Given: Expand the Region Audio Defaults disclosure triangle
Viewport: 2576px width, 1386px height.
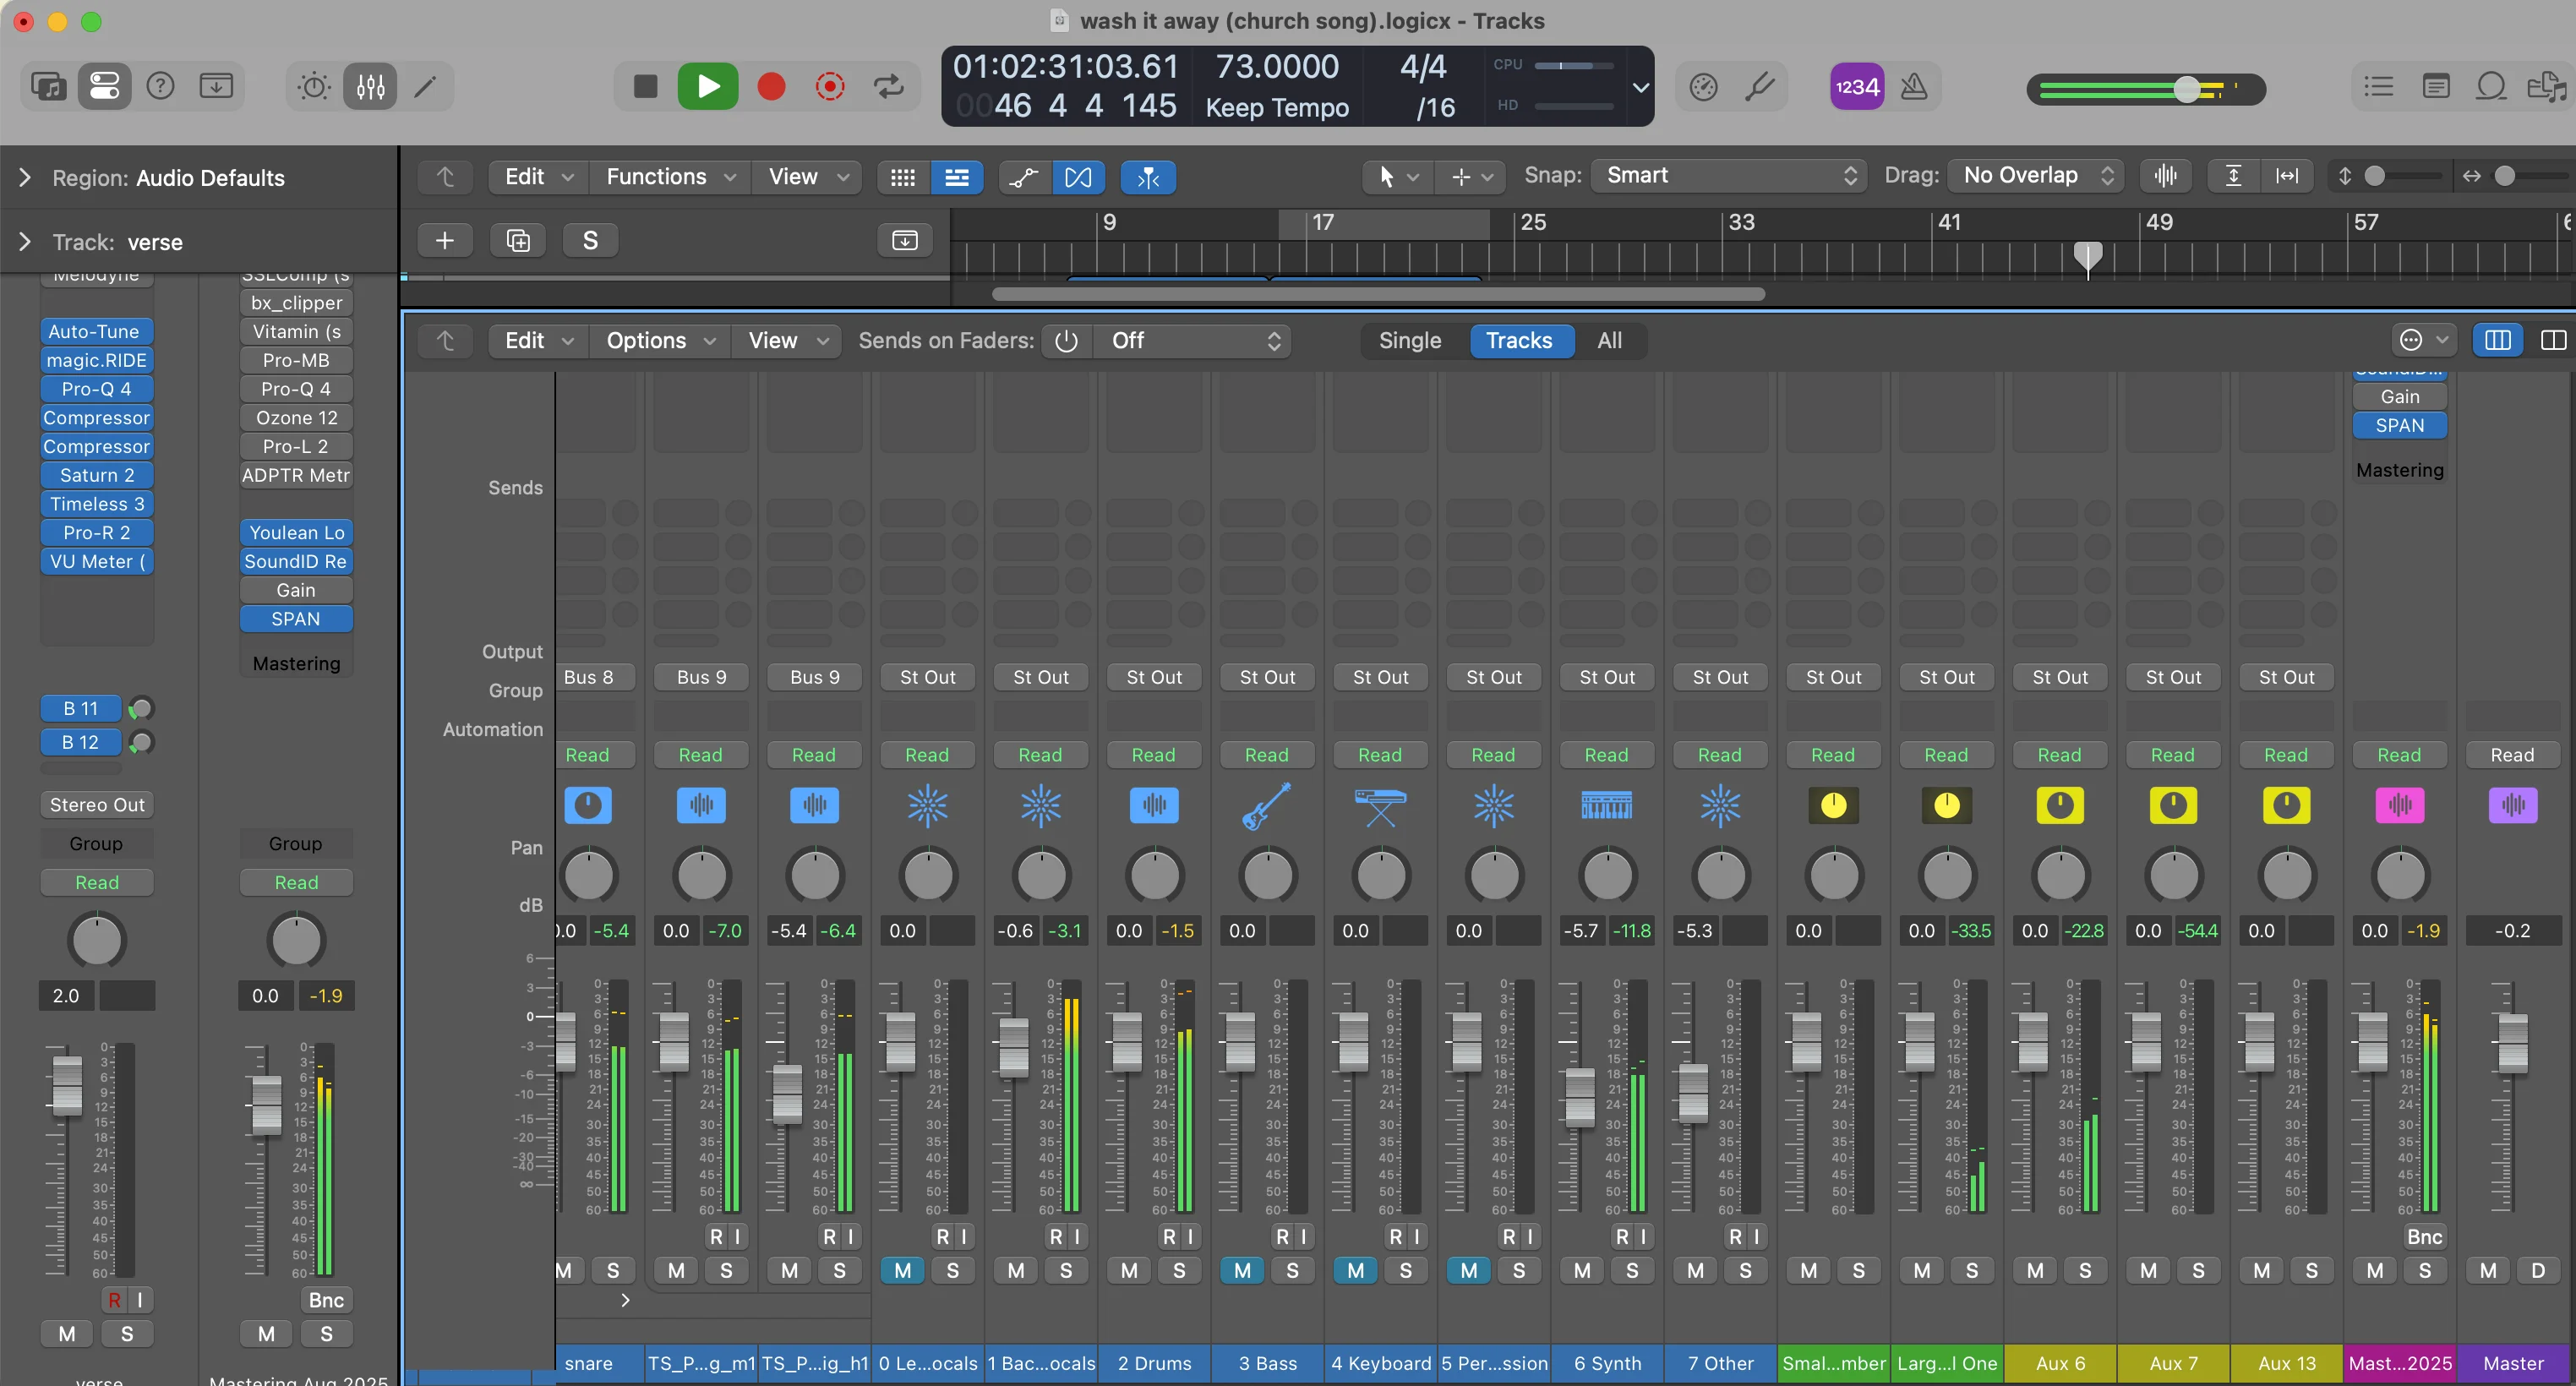Looking at the screenshot, I should (24, 177).
